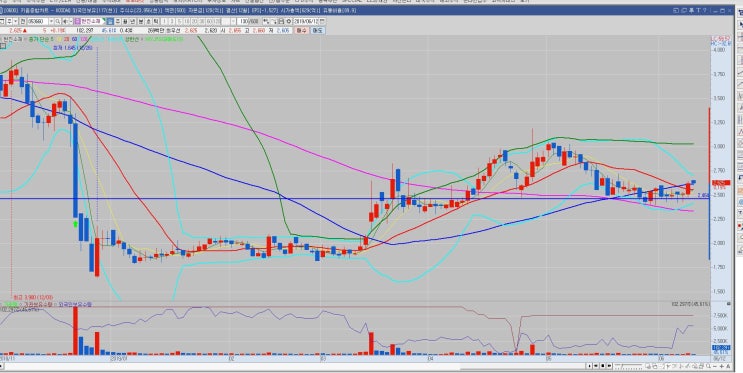
Task: Click the playback speed slider at bottom
Action: click(629, 366)
